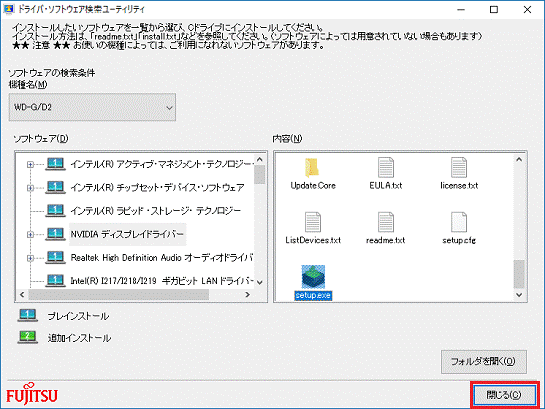
Task: Click the EULA.txt file name
Action: [386, 186]
